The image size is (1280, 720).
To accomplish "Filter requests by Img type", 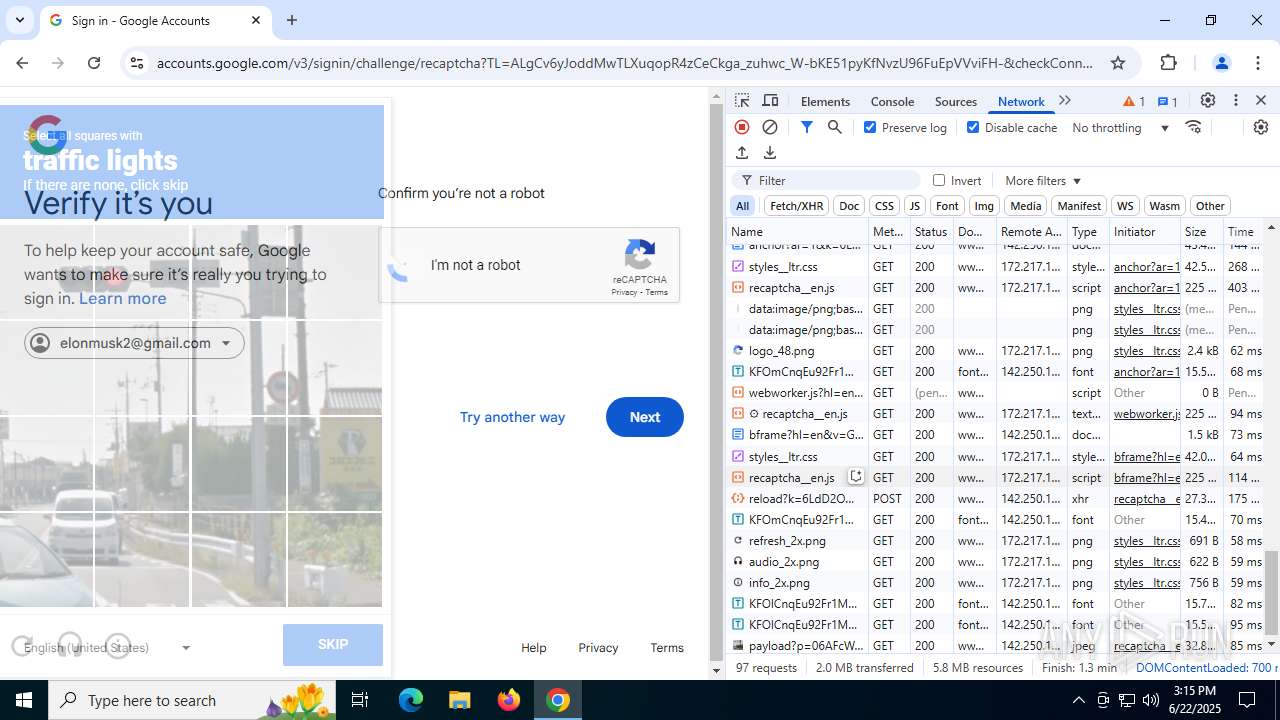I will point(984,206).
